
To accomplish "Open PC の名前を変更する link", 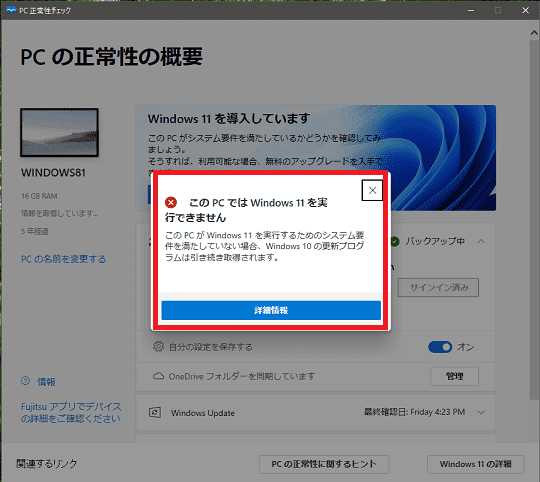I will pyautogui.click(x=63, y=259).
